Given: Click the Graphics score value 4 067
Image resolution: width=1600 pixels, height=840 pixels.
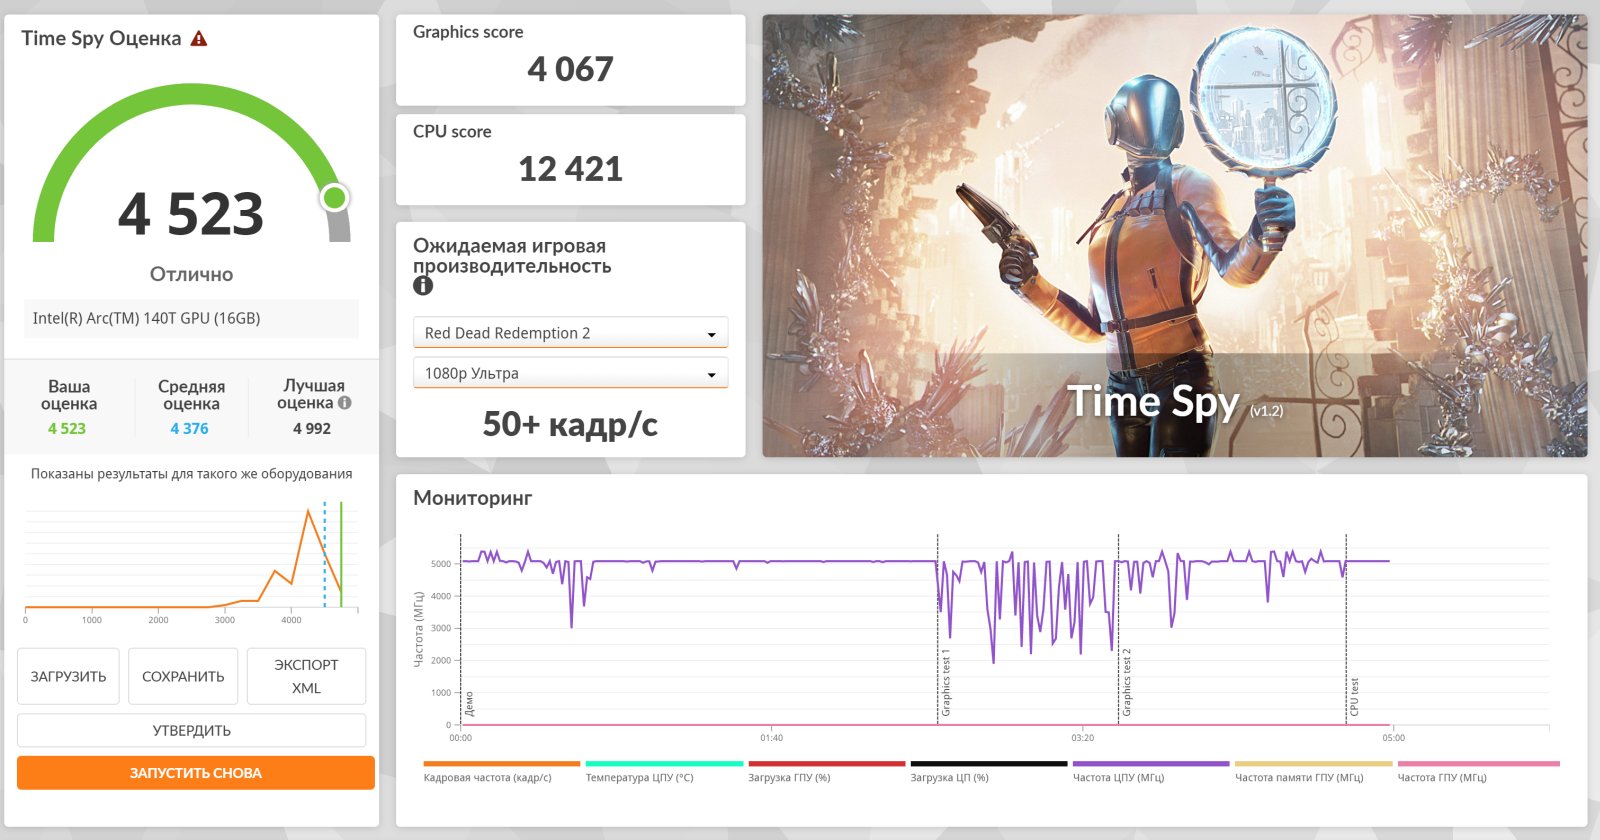Looking at the screenshot, I should coord(570,69).
